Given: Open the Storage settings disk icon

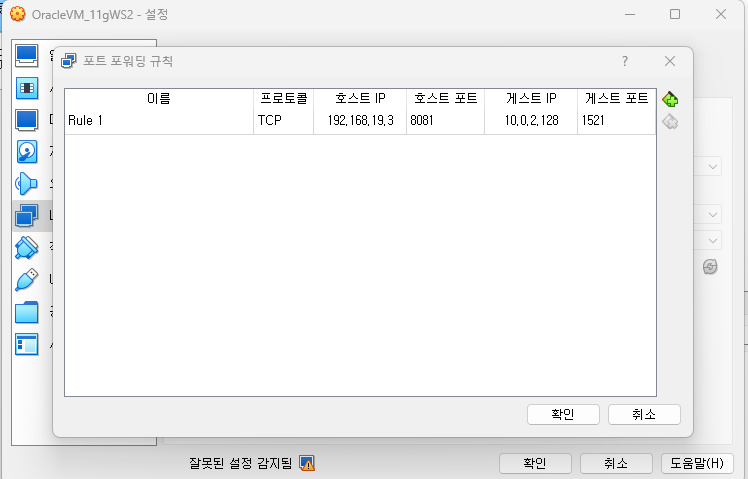Looking at the screenshot, I should [x=26, y=152].
